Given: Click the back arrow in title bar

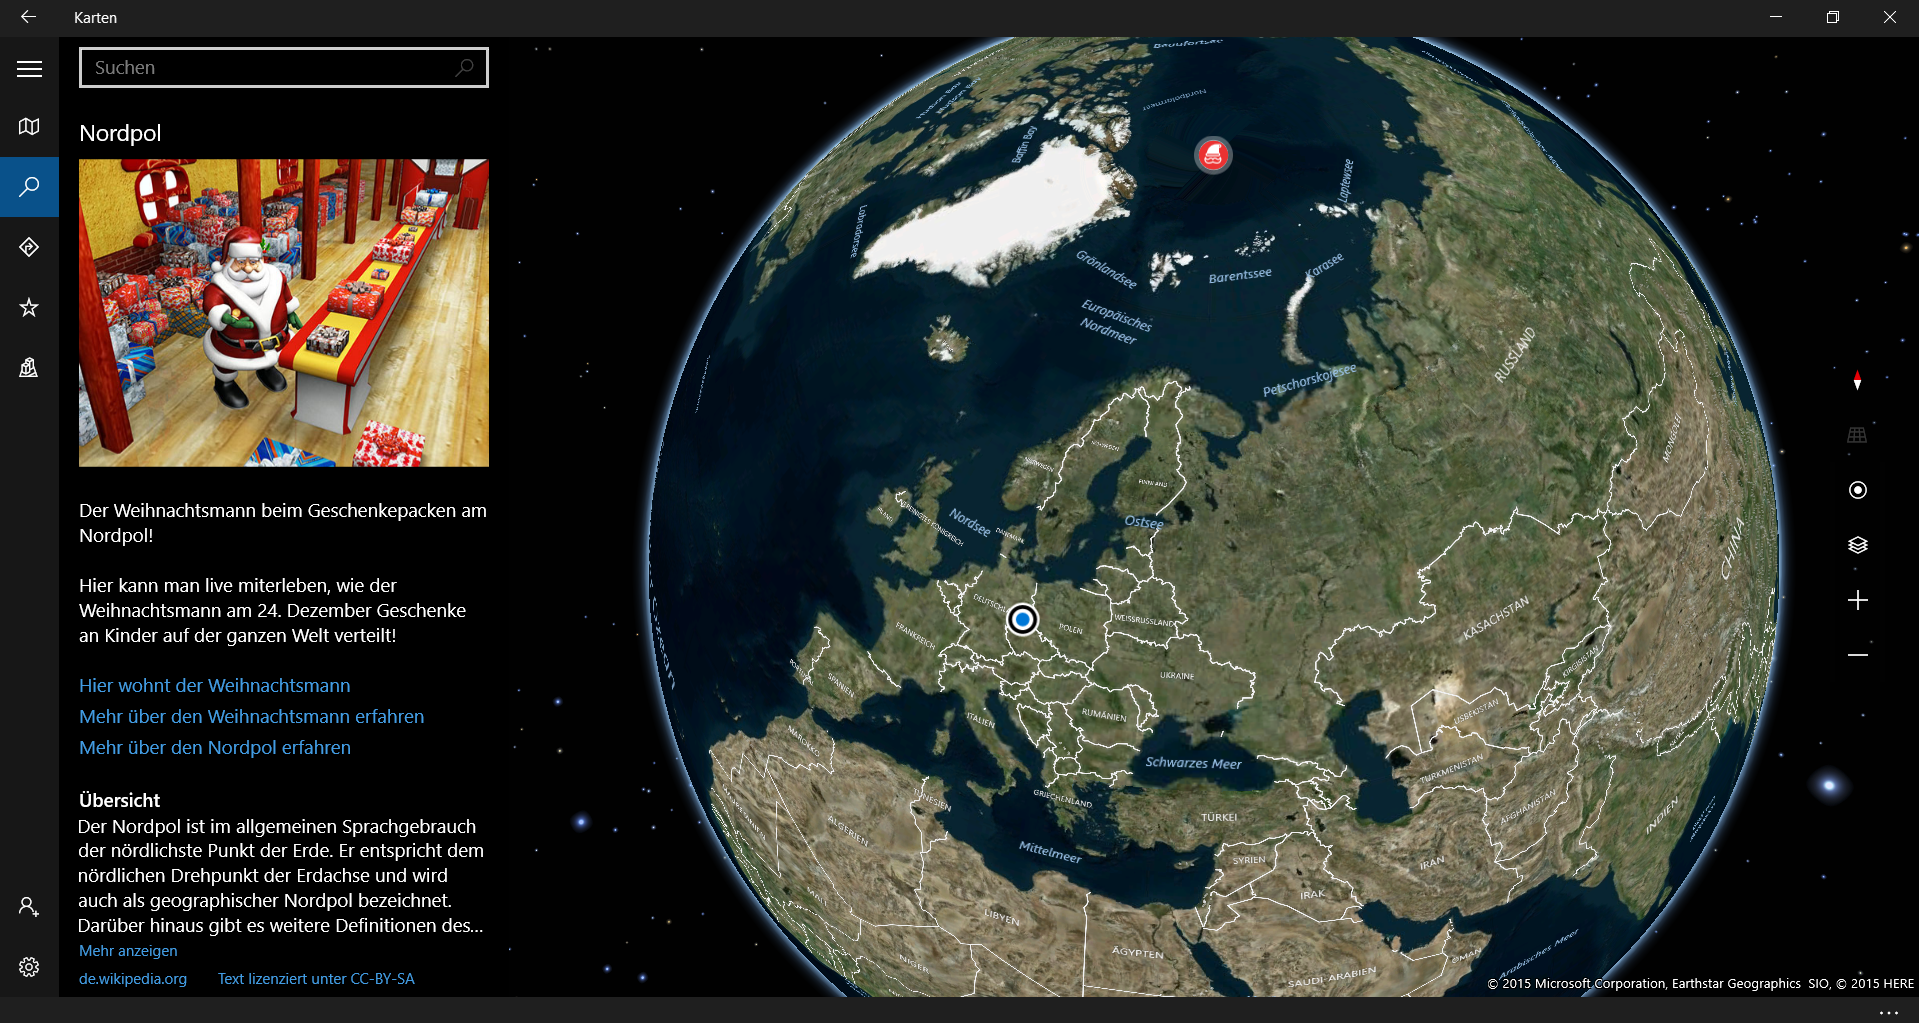Looking at the screenshot, I should (x=28, y=17).
